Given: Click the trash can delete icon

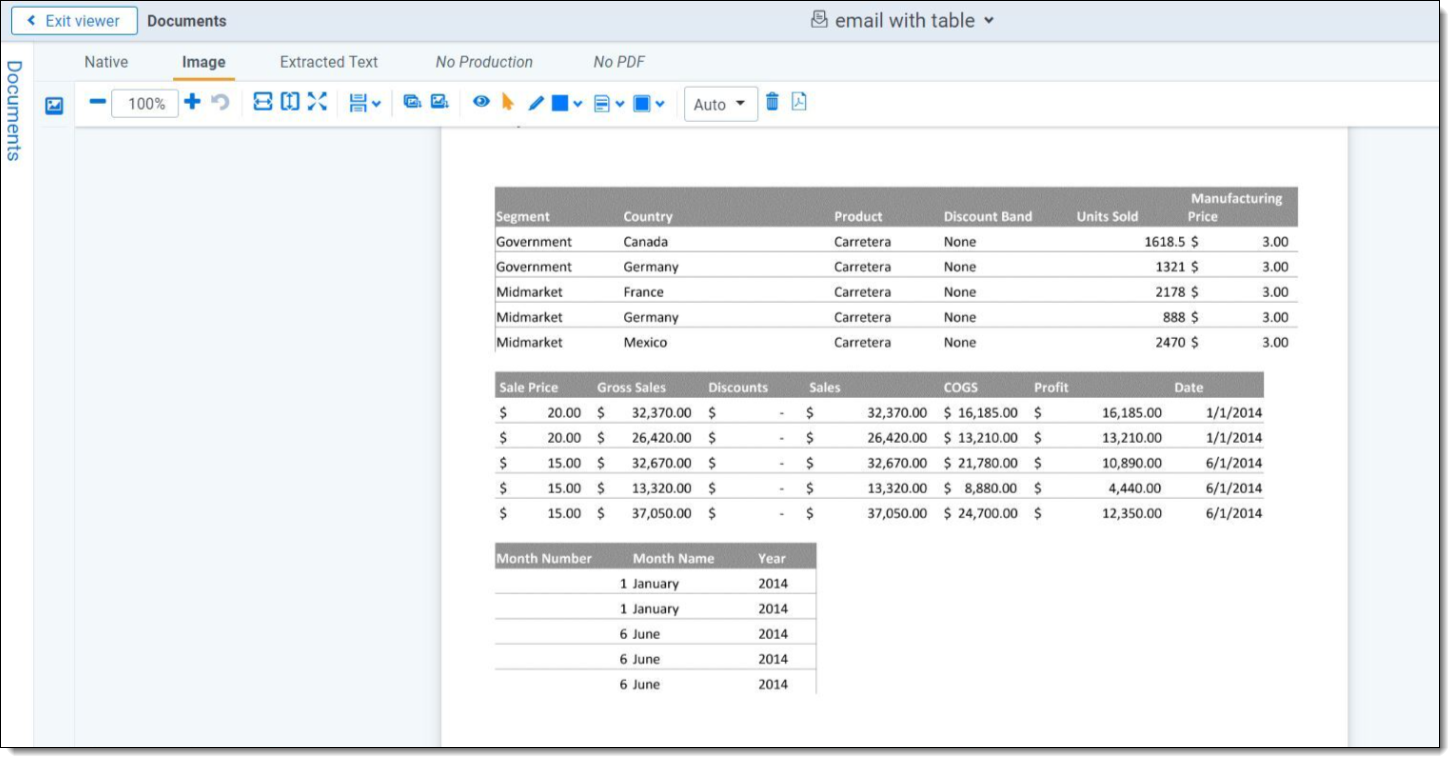Looking at the screenshot, I should [x=772, y=102].
